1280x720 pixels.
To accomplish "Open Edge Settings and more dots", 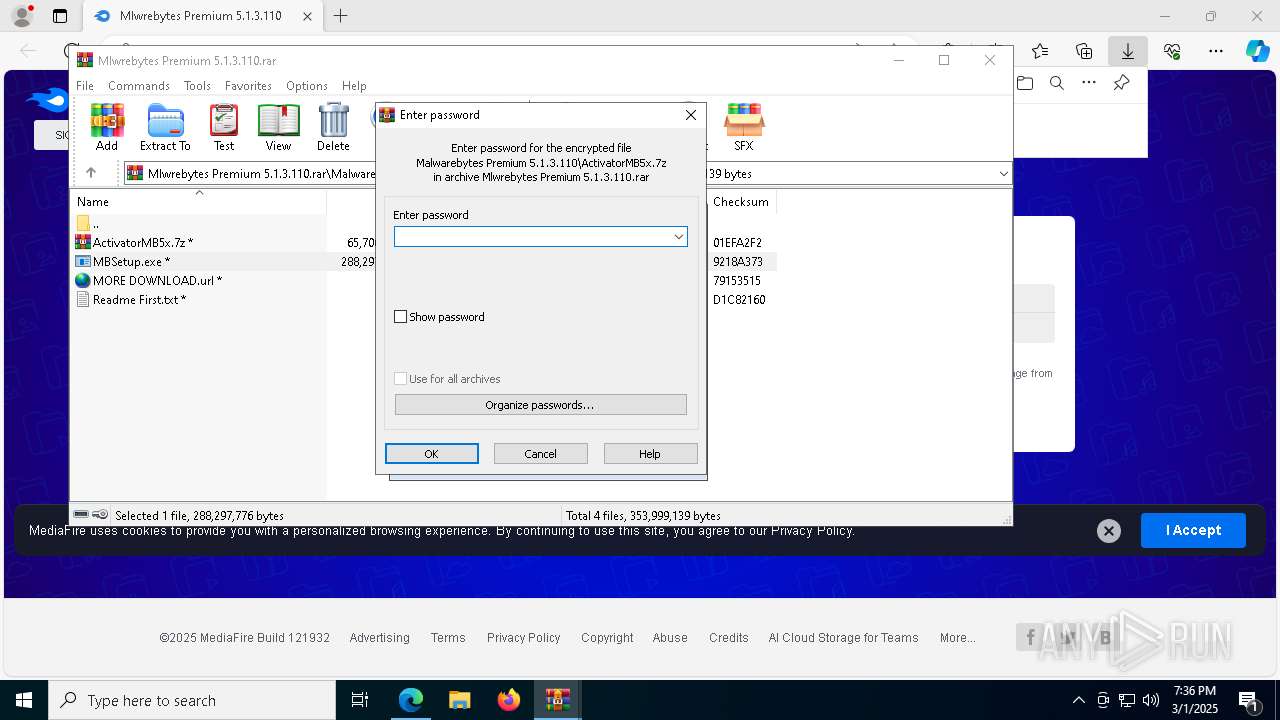I will 1216,51.
